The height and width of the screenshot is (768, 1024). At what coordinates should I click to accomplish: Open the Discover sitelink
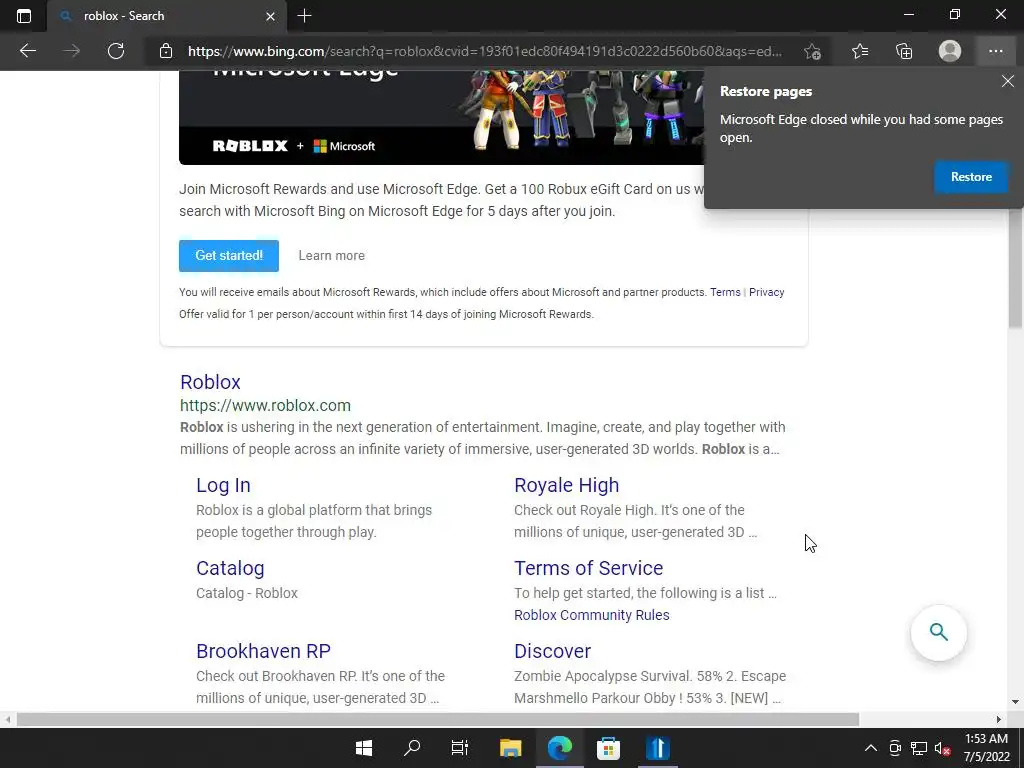coord(552,651)
